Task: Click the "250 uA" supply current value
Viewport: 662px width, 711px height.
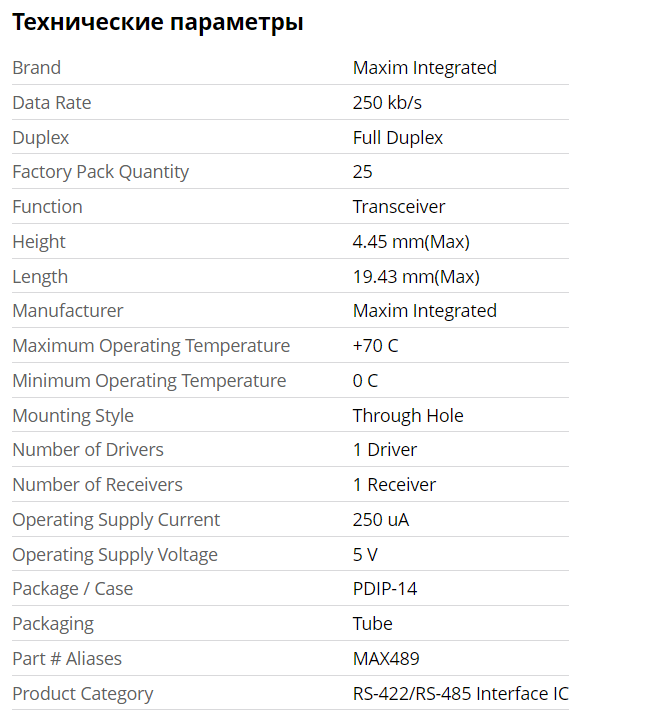Action: click(x=380, y=520)
